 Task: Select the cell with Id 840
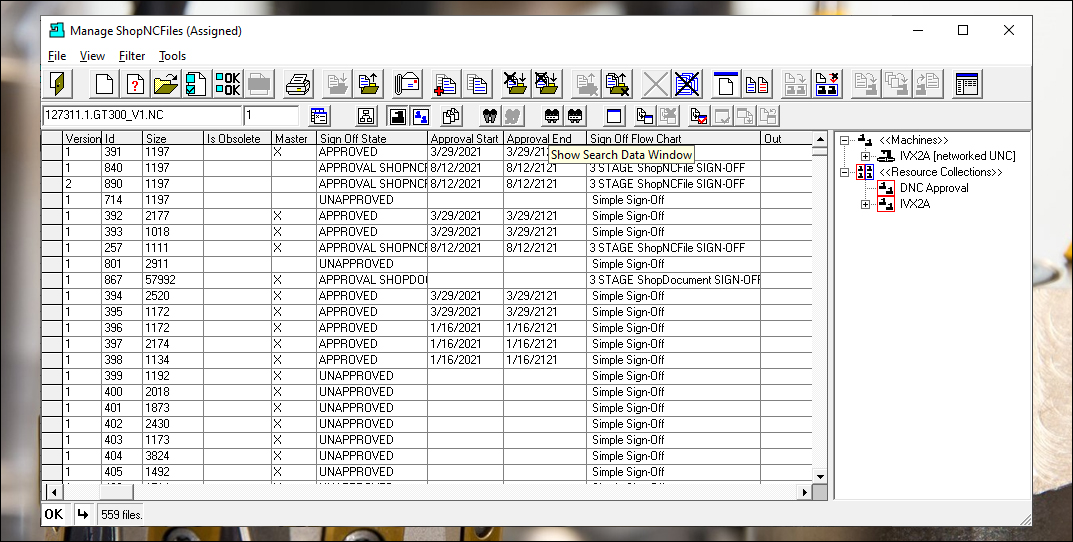pyautogui.click(x=122, y=168)
